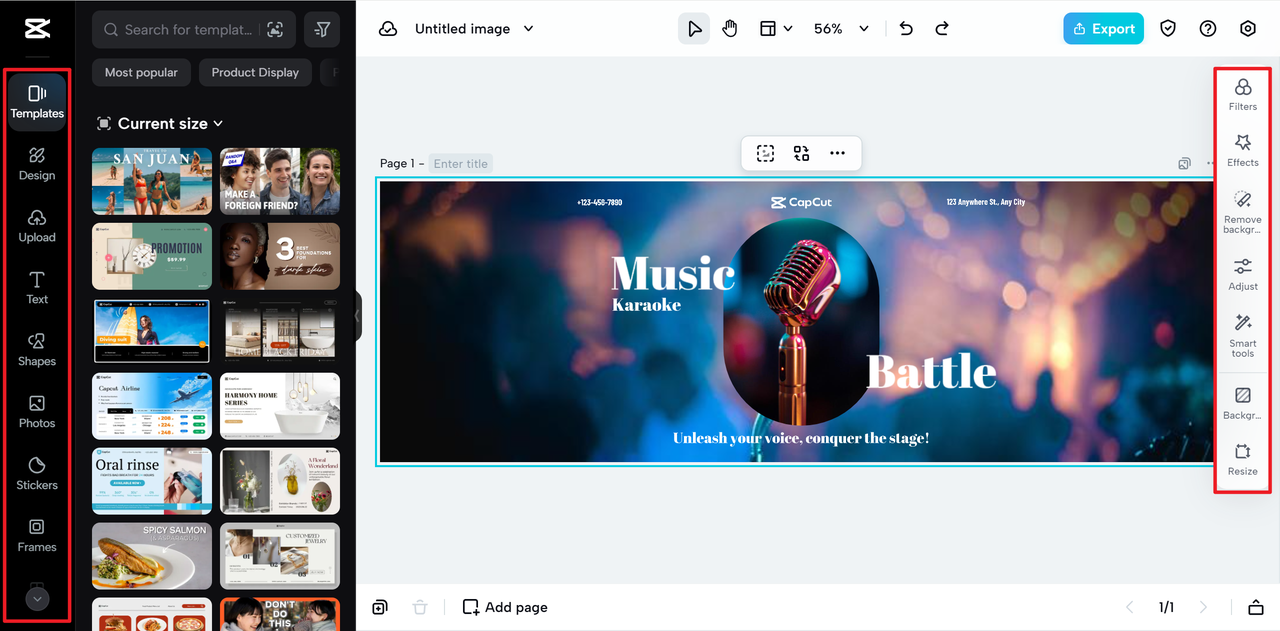This screenshot has height=631, width=1280.
Task: Choose the Make a Foreign Friend template
Action: 280,181
